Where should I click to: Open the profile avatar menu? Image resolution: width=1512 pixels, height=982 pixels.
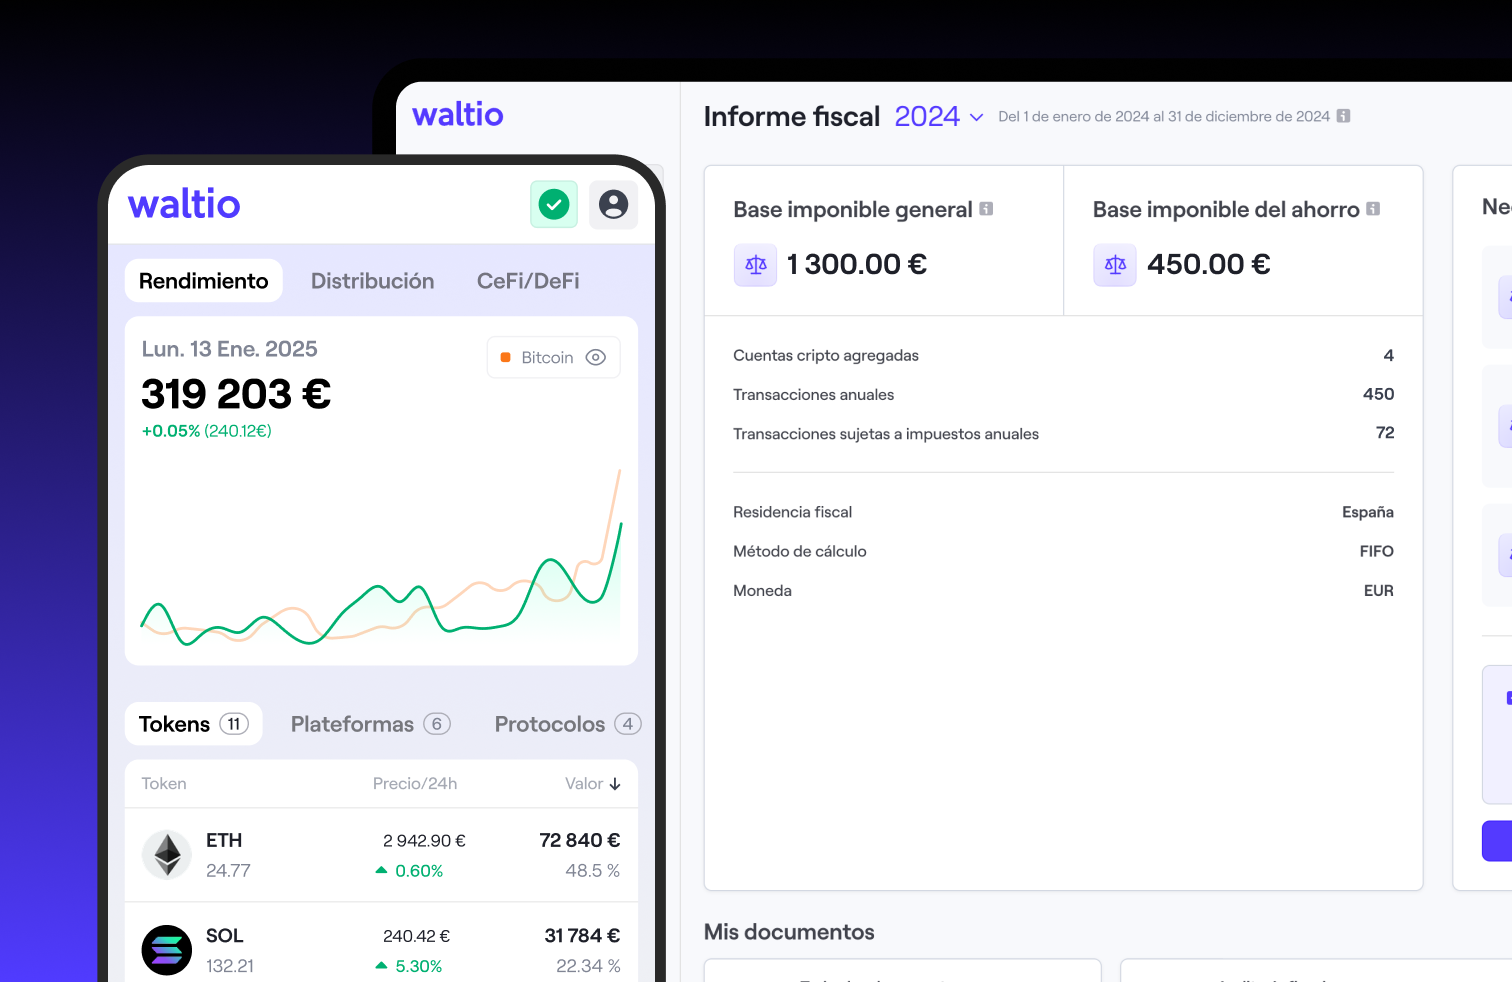tap(613, 204)
